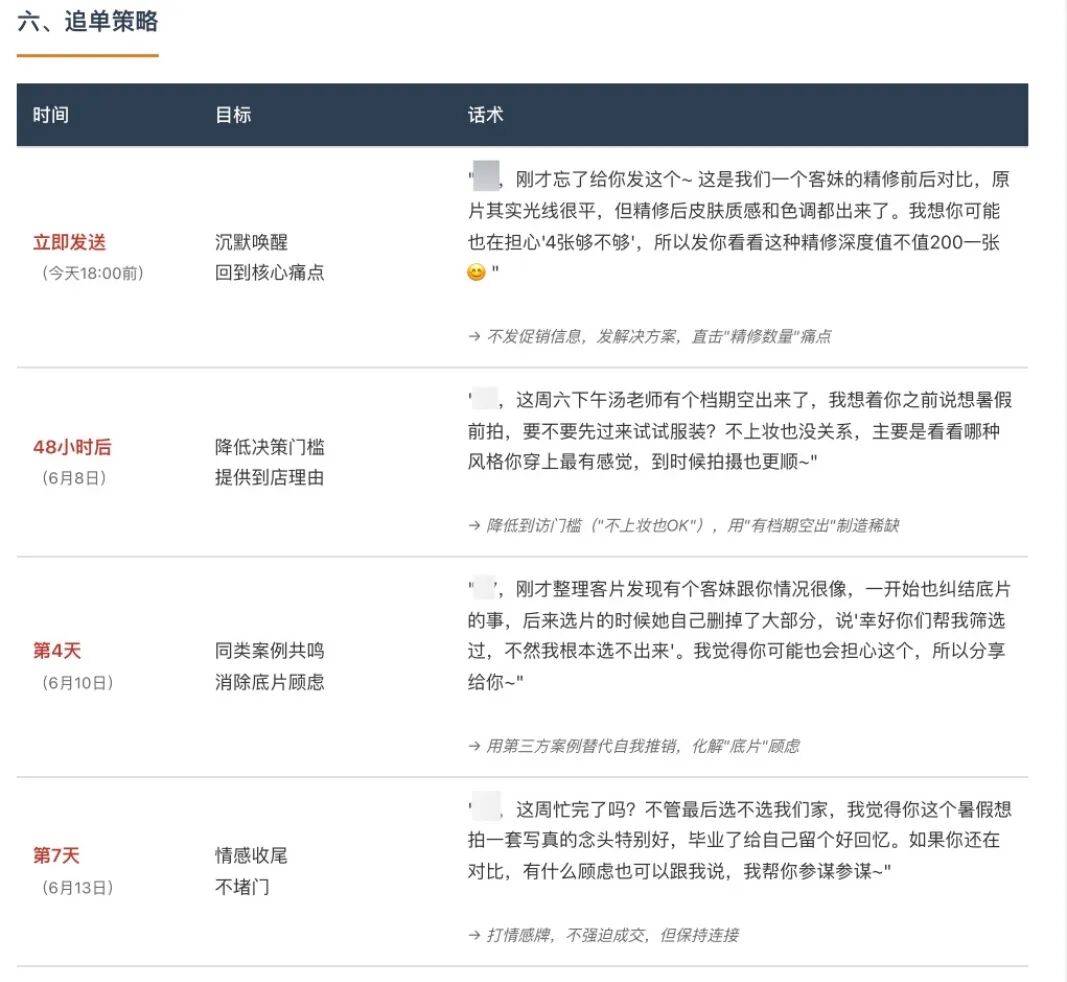Click the goal "回到核心痛点"
The height and width of the screenshot is (982, 1067).
pyautogui.click(x=269, y=273)
